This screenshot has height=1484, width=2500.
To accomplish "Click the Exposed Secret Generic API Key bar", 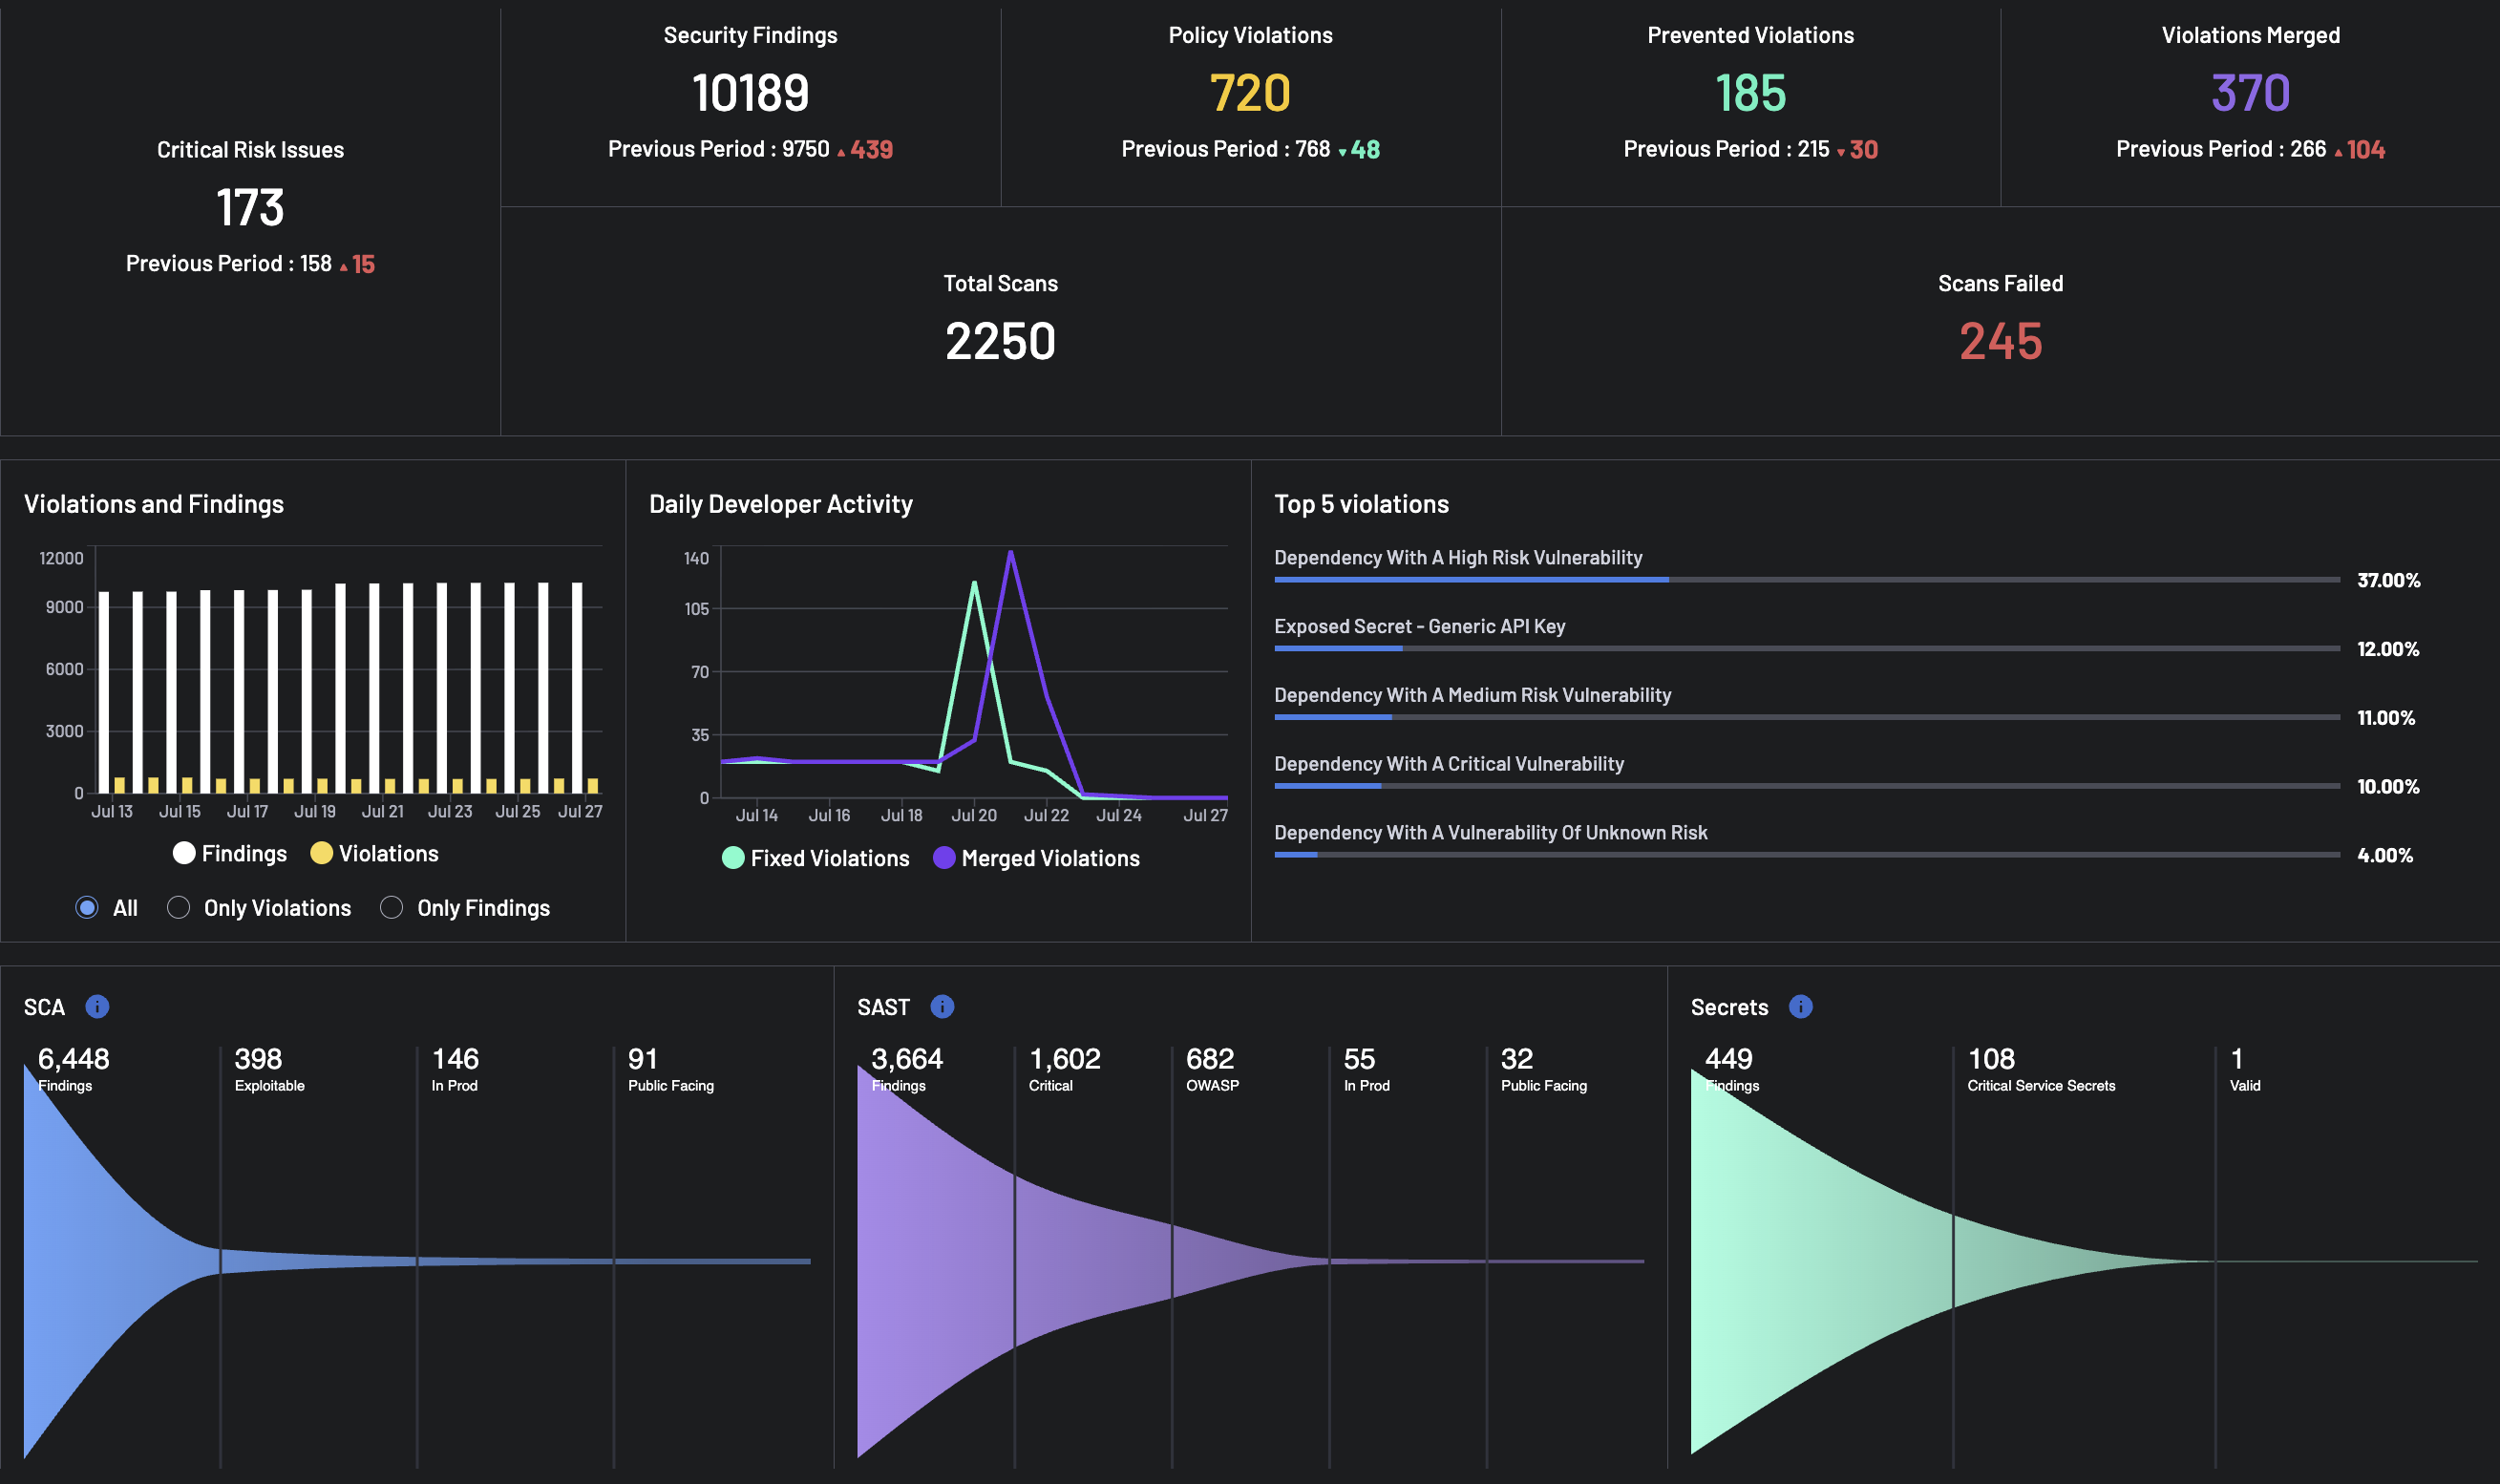I will (1806, 649).
